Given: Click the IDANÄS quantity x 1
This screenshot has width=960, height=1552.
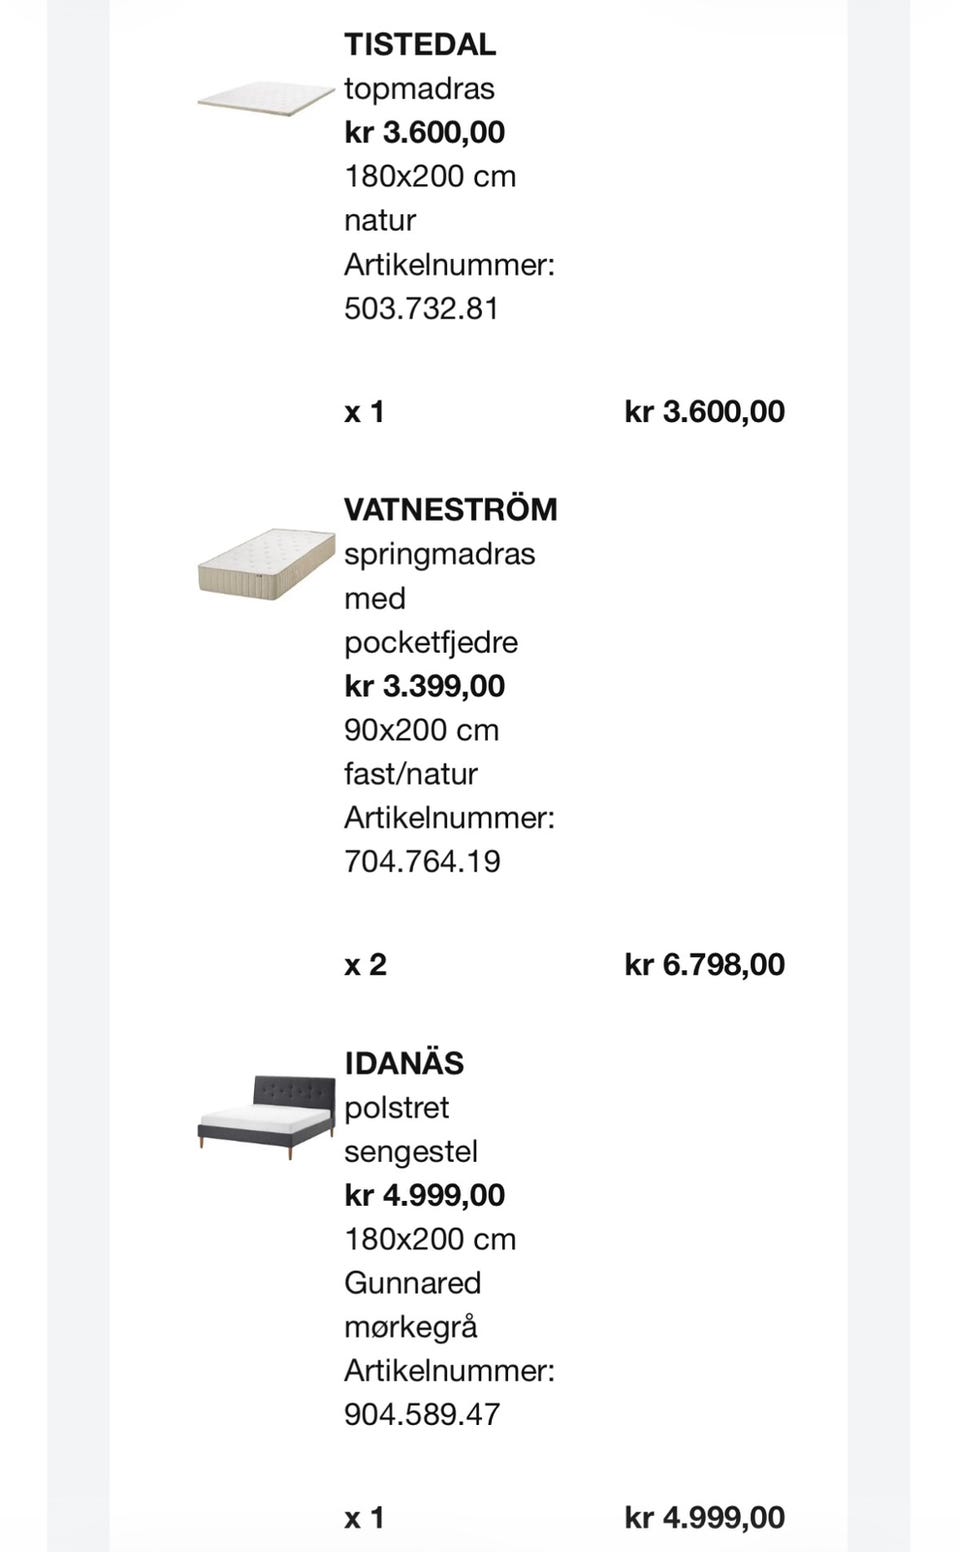Looking at the screenshot, I should (364, 1517).
